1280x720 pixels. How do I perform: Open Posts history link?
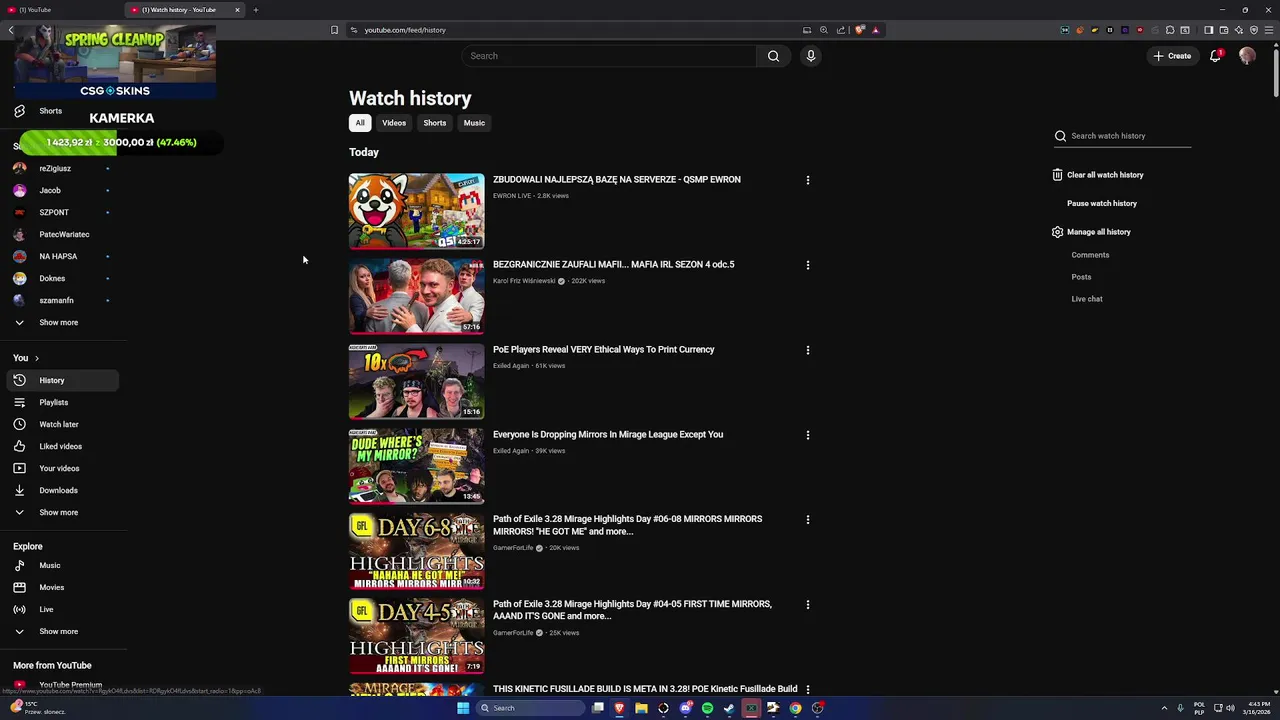click(1081, 277)
